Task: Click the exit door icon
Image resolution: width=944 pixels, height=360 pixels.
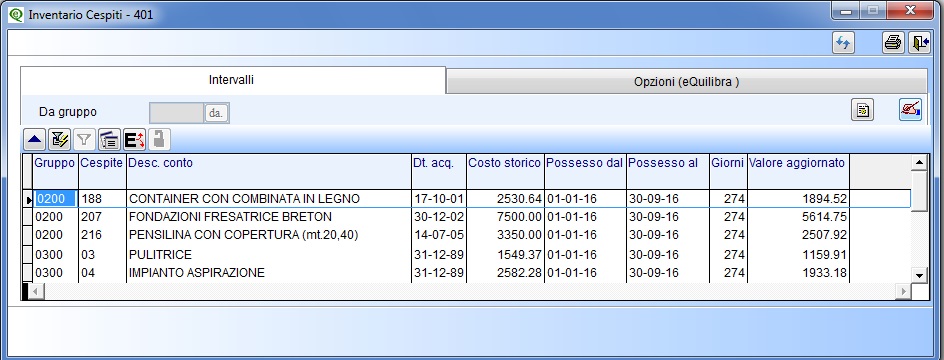Action: (919, 43)
